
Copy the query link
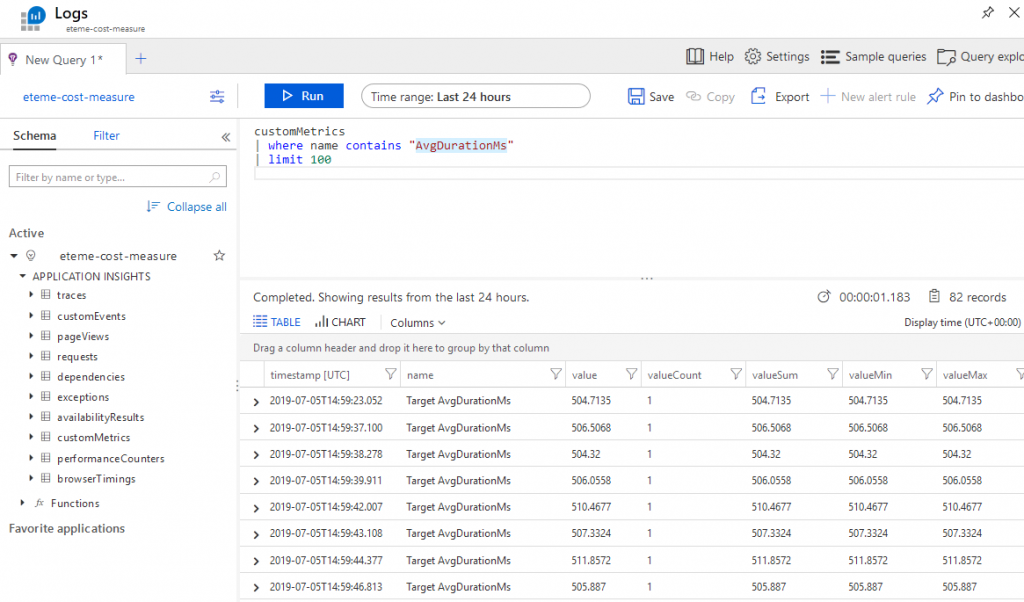click(710, 96)
